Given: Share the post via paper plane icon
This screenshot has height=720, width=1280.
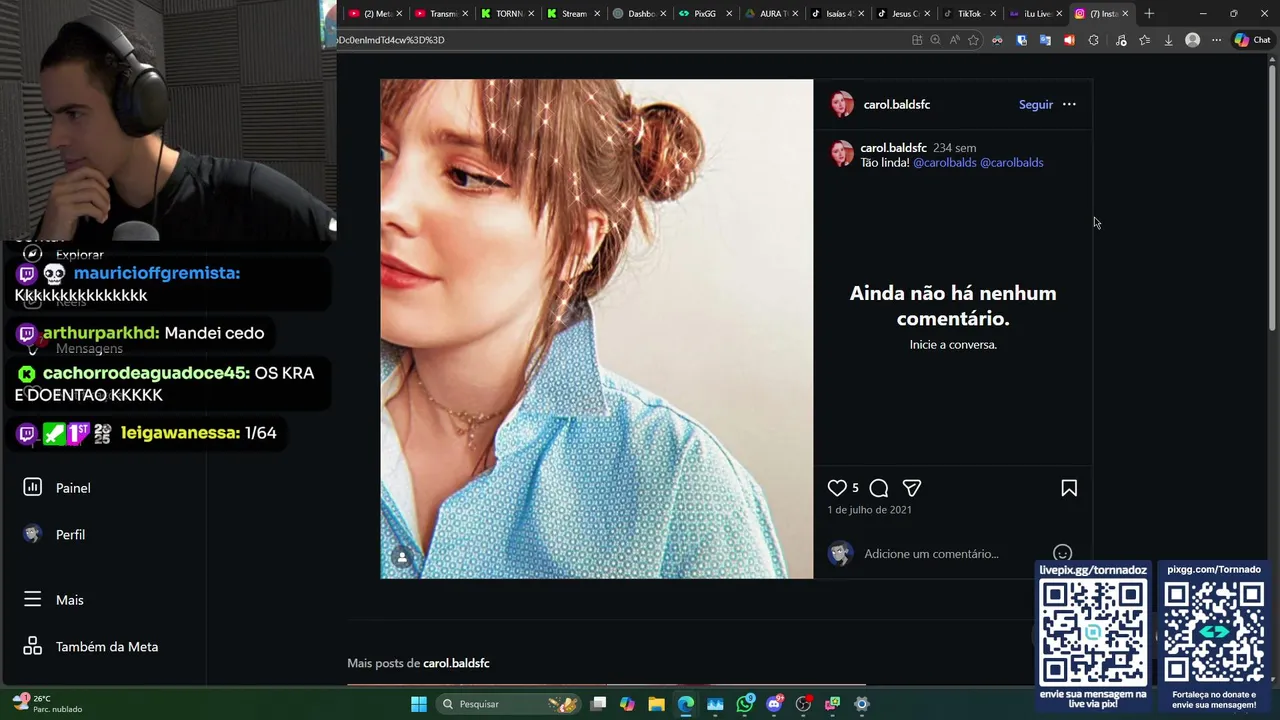Looking at the screenshot, I should tap(912, 488).
